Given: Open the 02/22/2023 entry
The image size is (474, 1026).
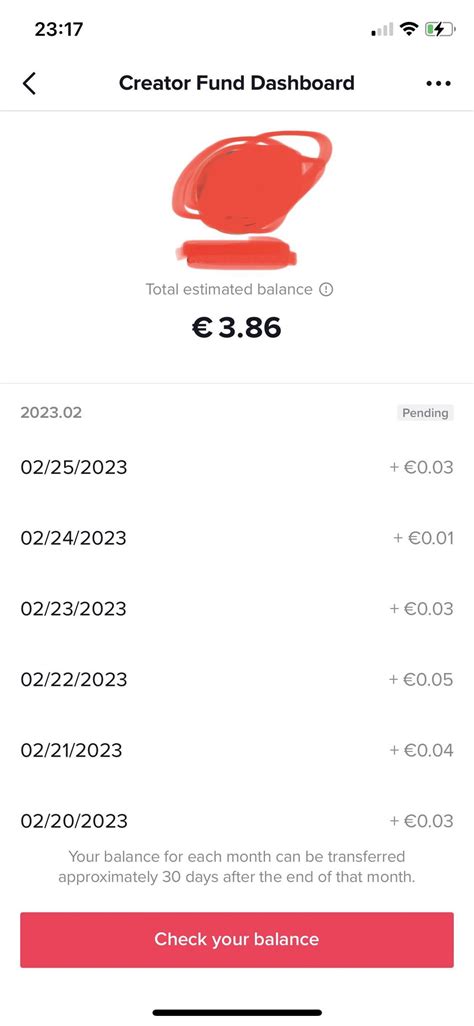Looking at the screenshot, I should (x=237, y=680).
